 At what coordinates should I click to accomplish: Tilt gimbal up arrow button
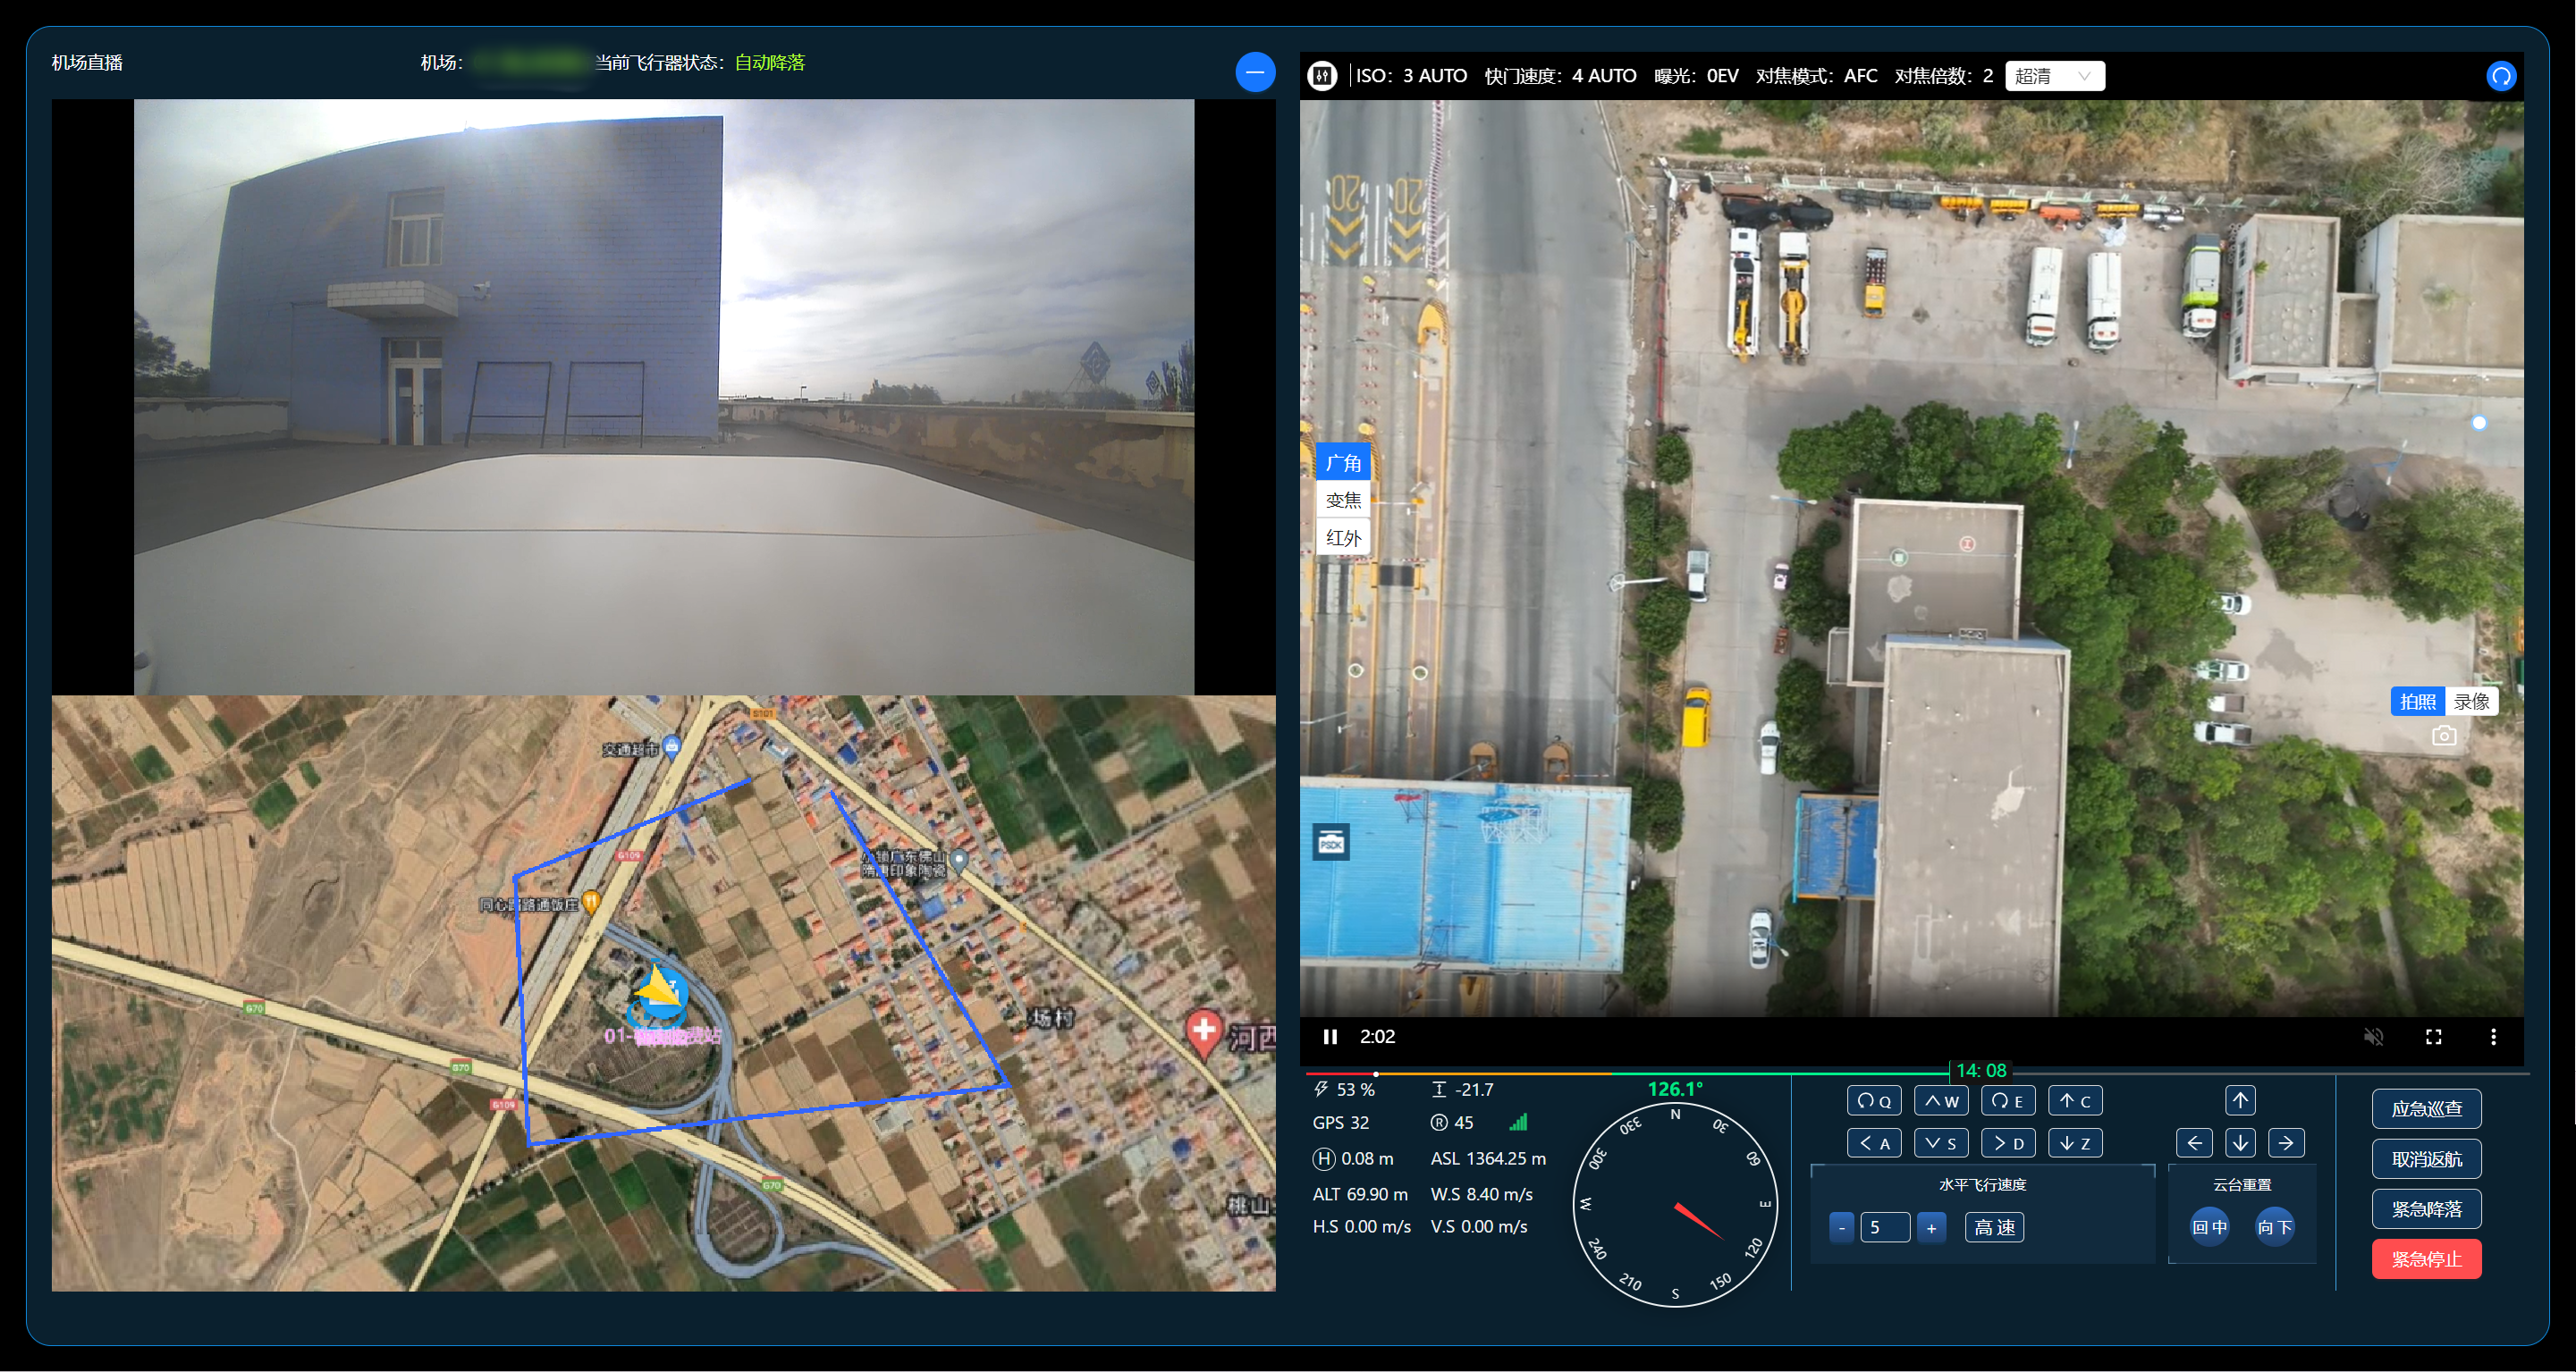coord(2240,1100)
